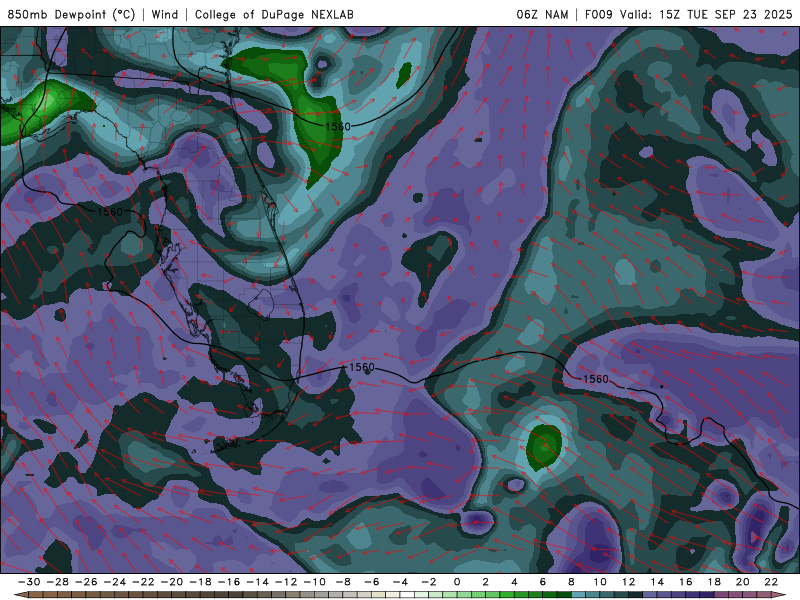Image resolution: width=800 pixels, height=600 pixels.
Task: Select the -16 value on the color scale
Action: (x=229, y=582)
